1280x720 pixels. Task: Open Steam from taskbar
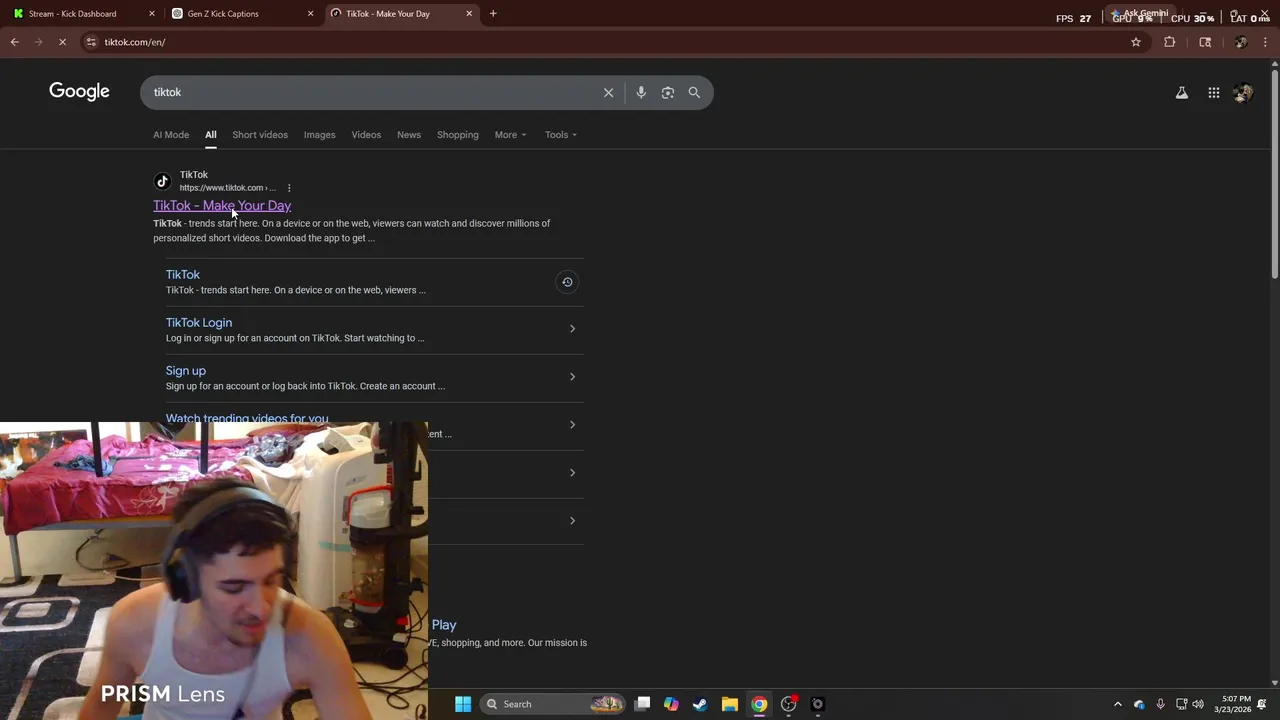700,704
